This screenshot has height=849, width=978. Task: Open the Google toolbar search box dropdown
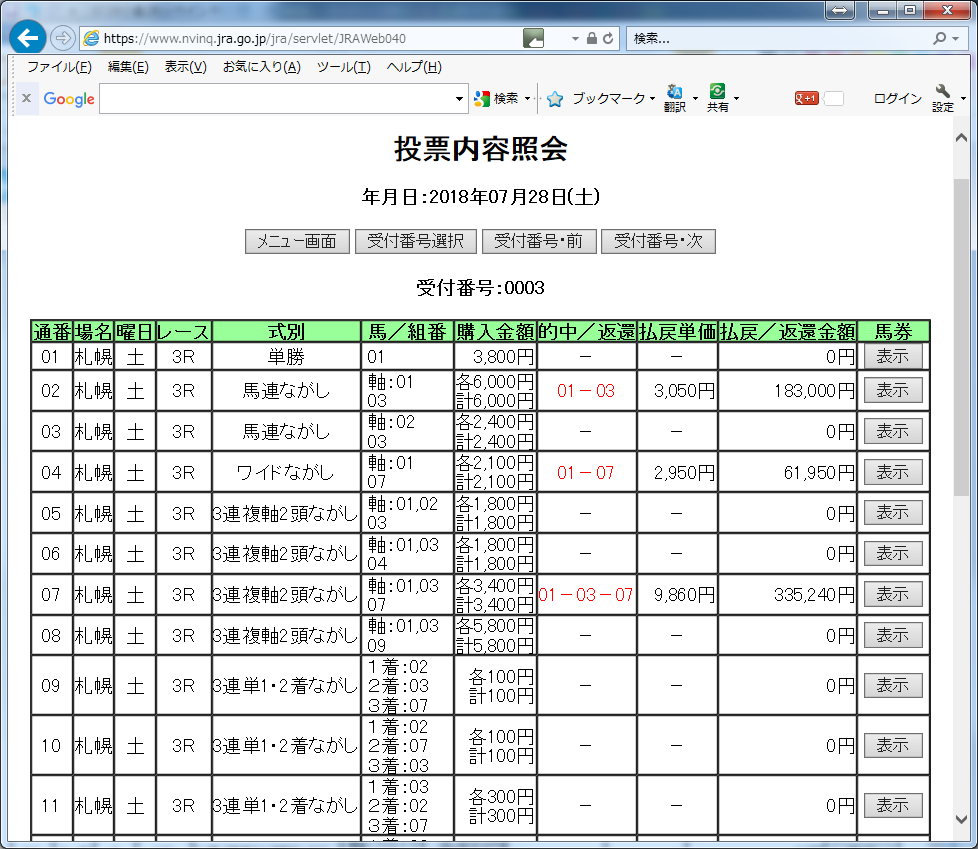click(460, 99)
